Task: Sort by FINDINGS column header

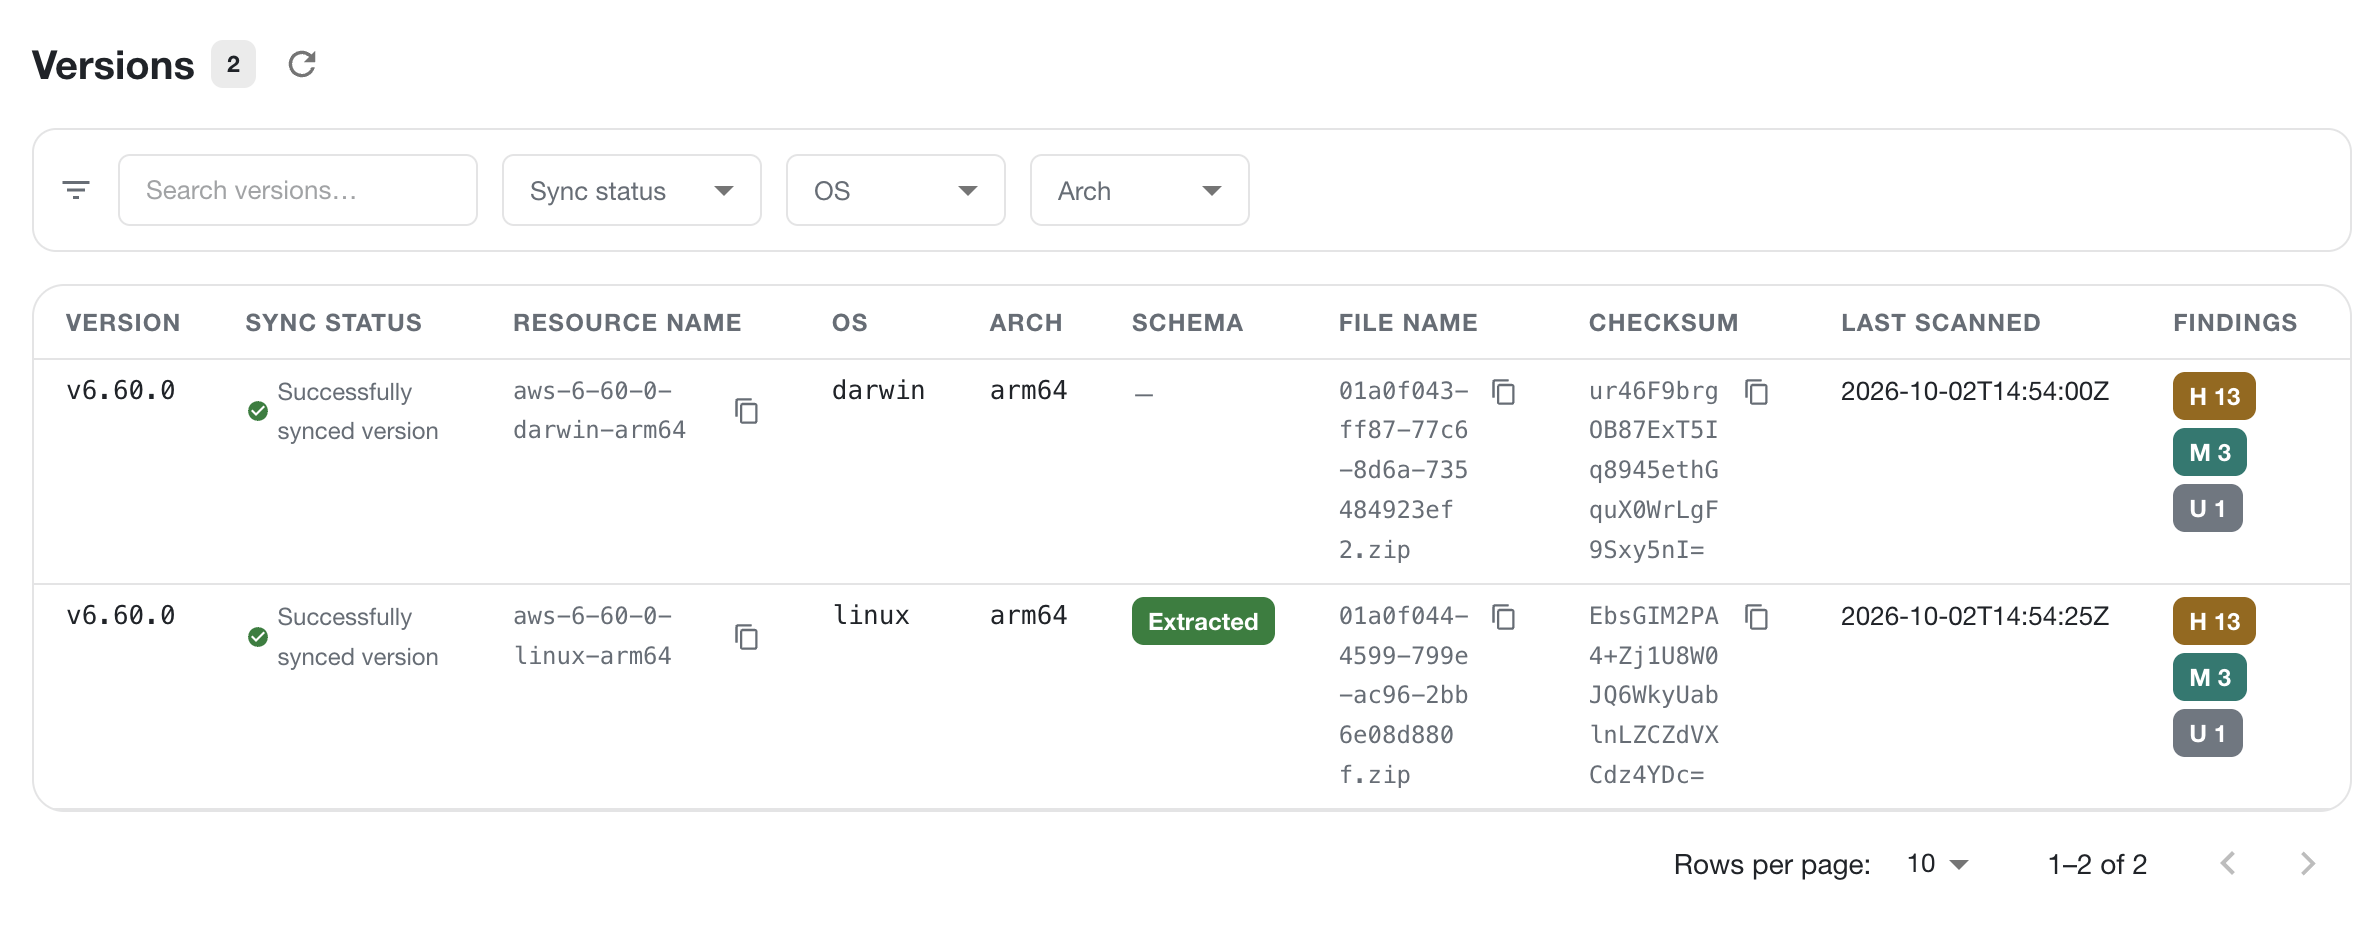Action: point(2235,323)
